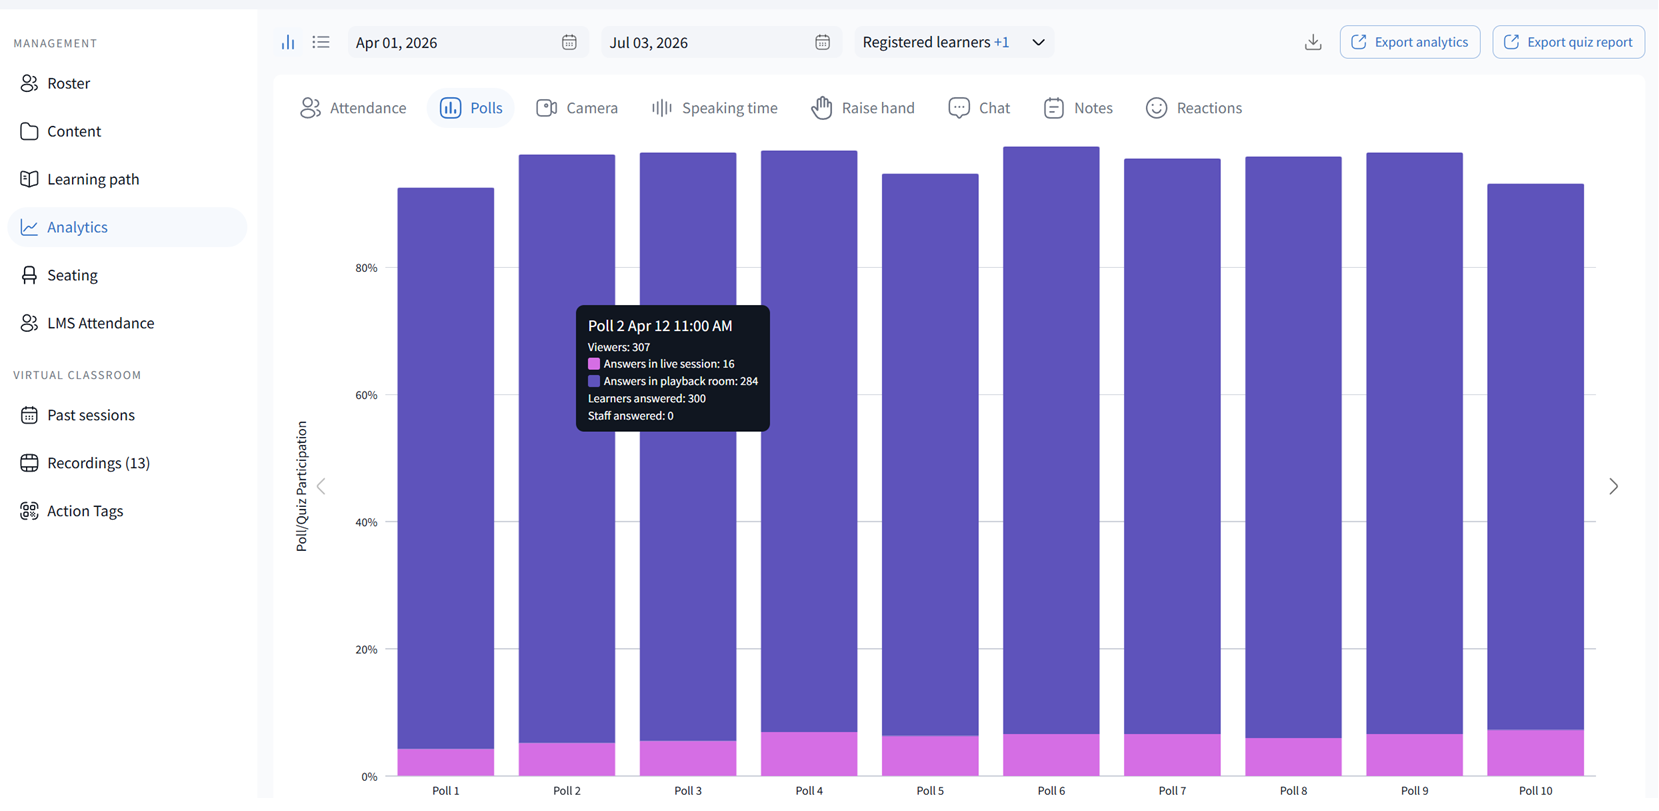1659x811 pixels.
Task: Select the Polls tab
Action: 471,108
